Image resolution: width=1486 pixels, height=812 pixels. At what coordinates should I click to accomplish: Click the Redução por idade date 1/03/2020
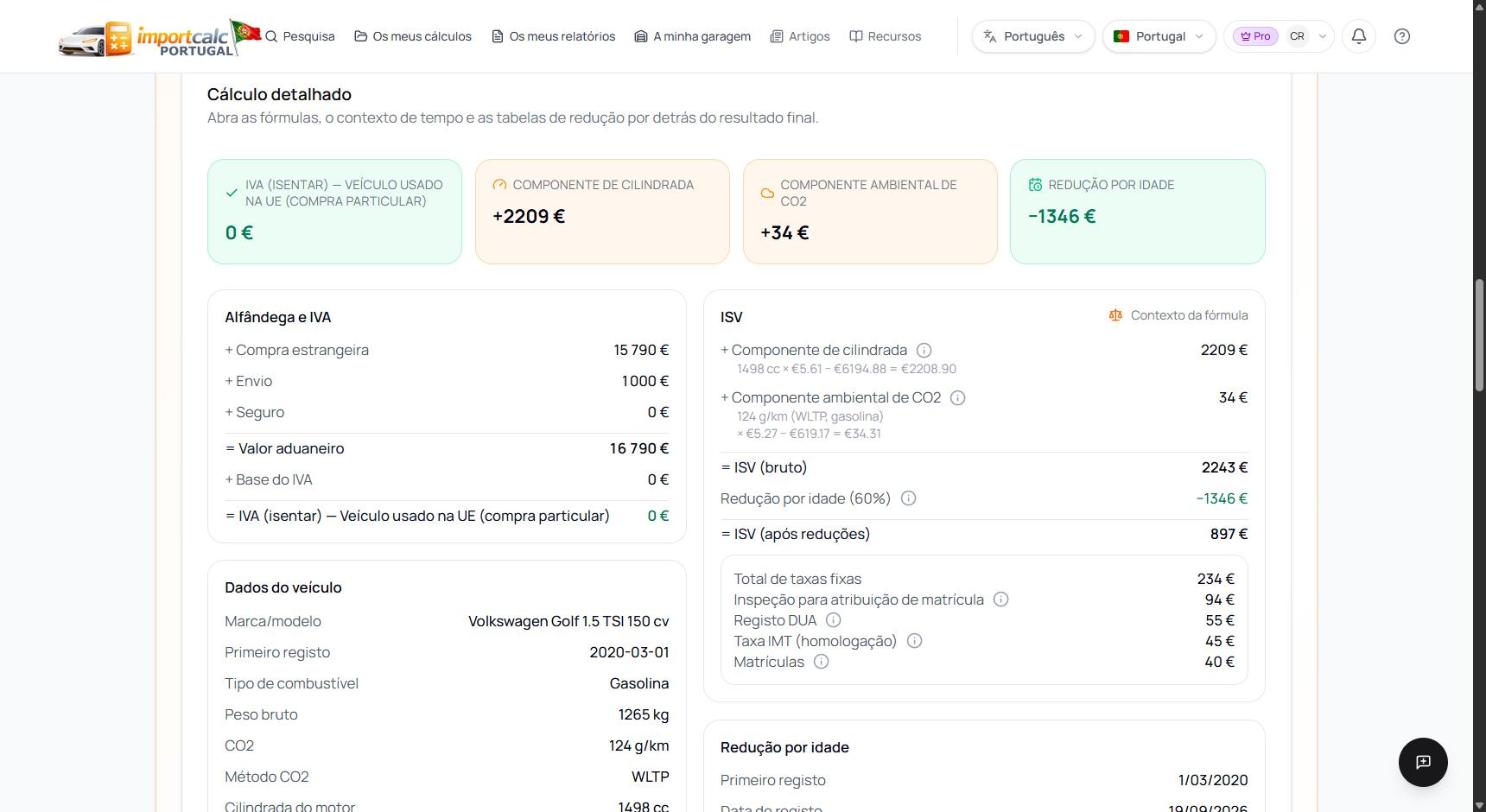point(1213,780)
